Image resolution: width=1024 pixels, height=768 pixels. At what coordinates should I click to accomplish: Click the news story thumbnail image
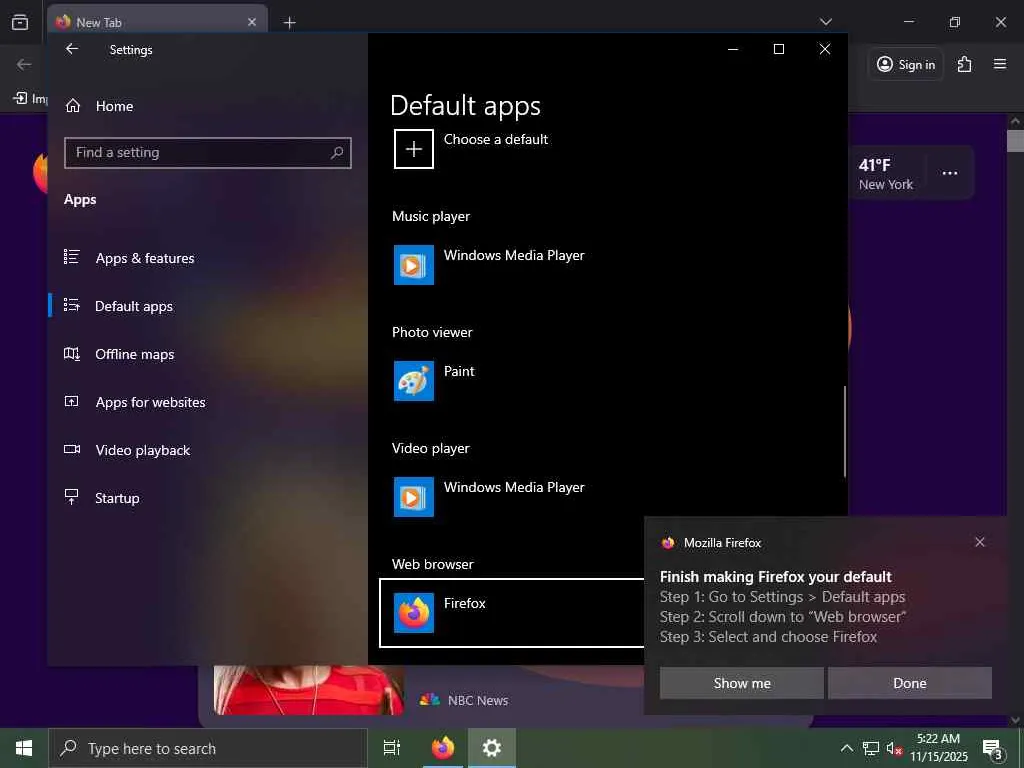tap(309, 690)
